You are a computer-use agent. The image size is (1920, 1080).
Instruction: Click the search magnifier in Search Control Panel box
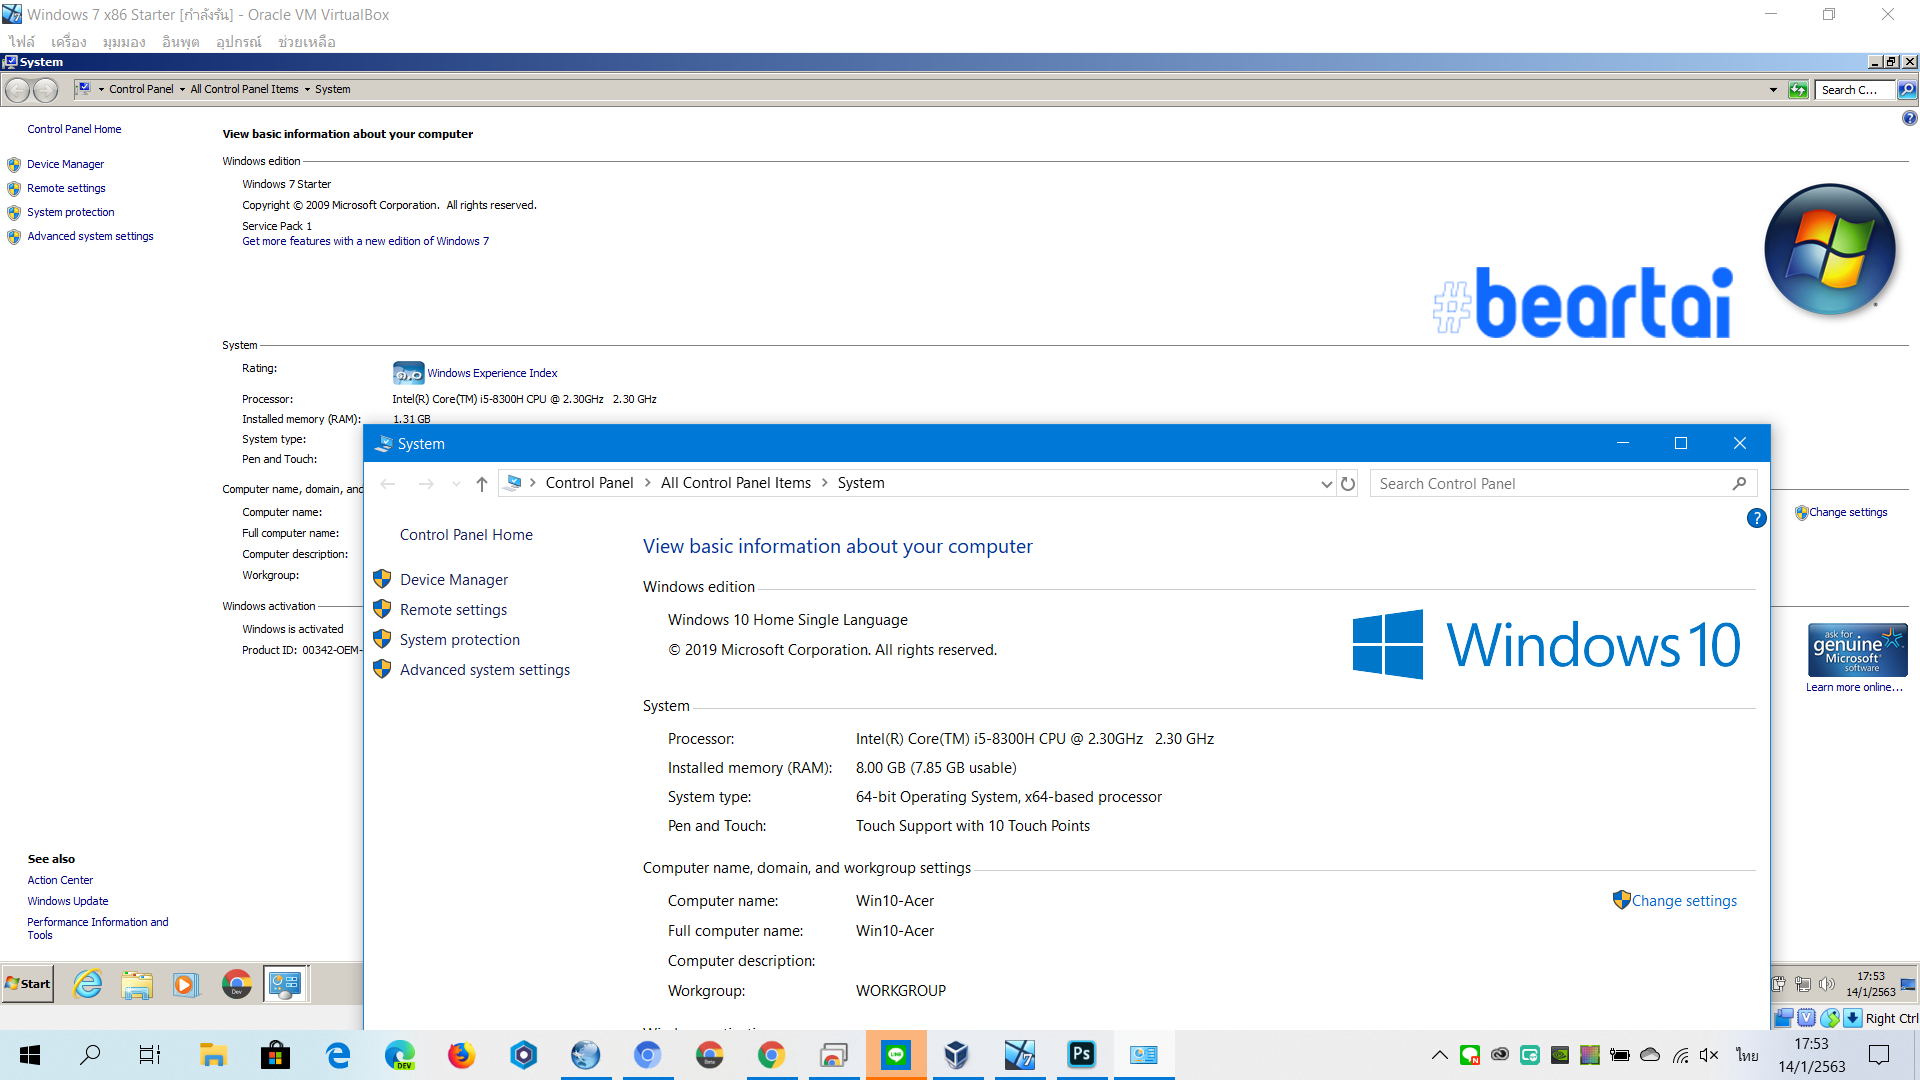pyautogui.click(x=1739, y=484)
